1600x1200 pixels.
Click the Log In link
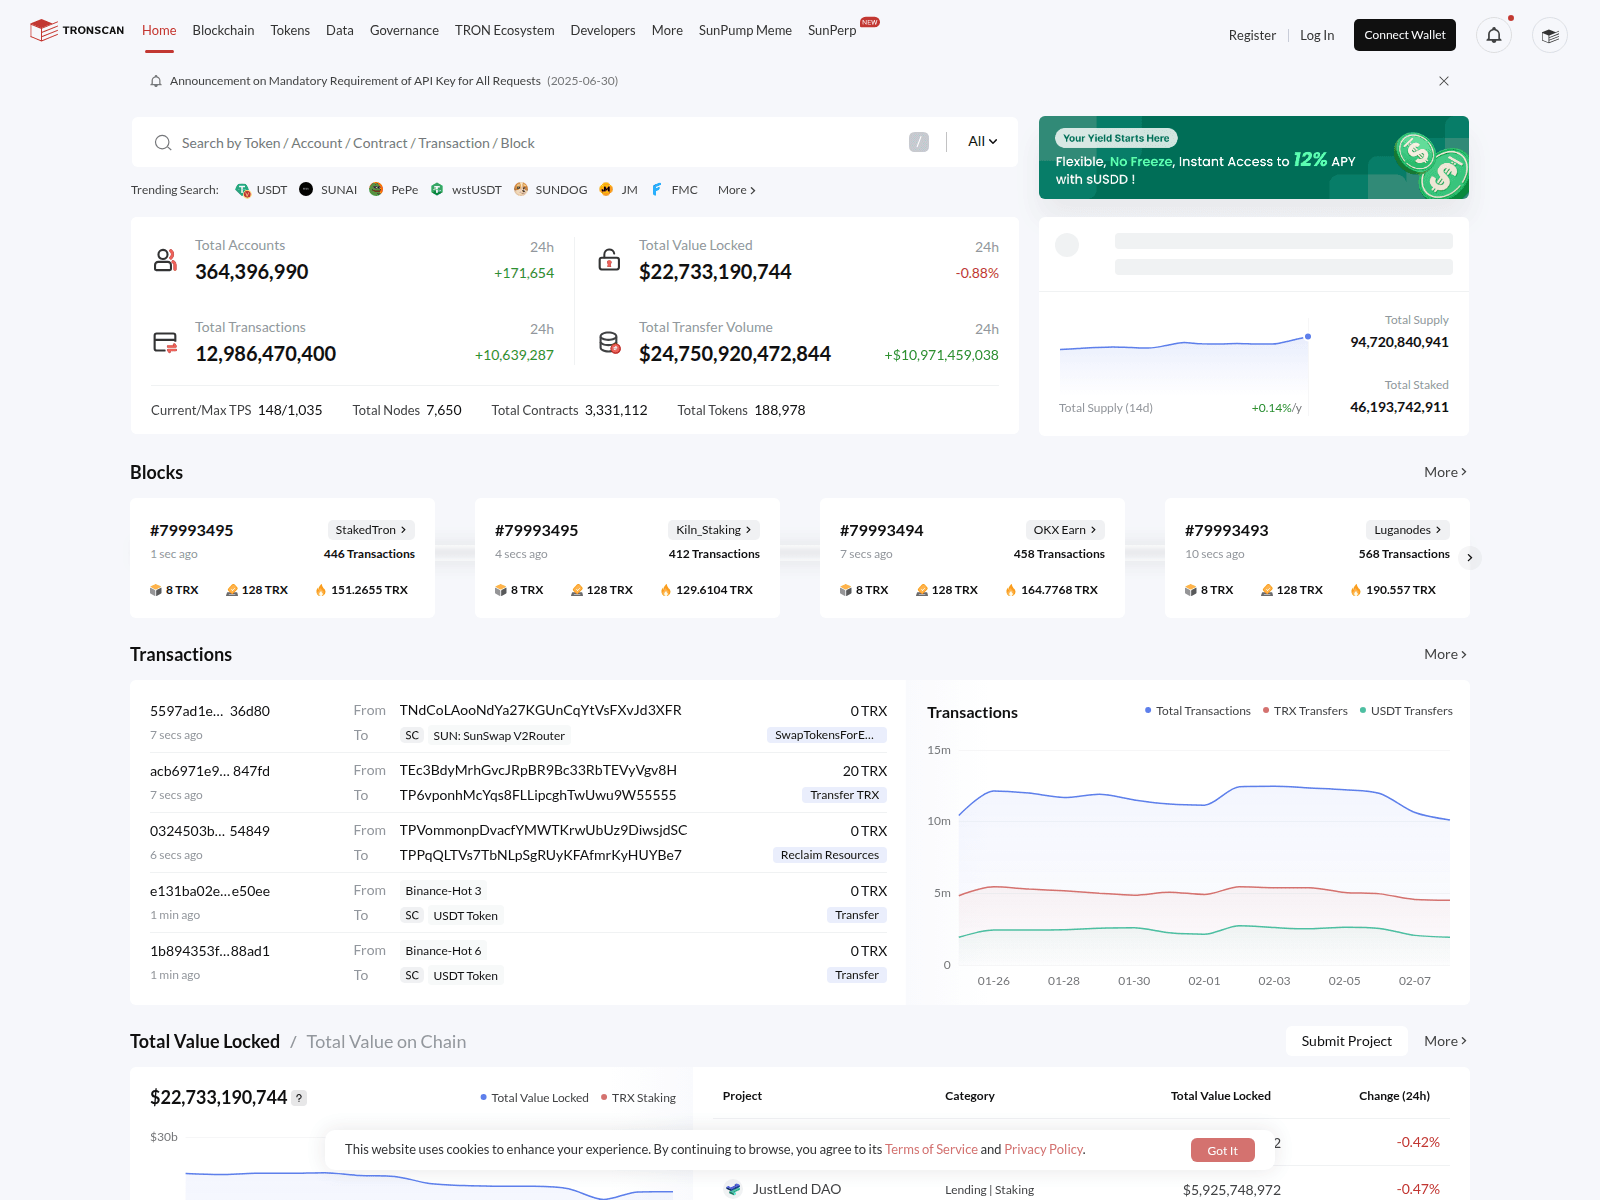click(x=1317, y=35)
